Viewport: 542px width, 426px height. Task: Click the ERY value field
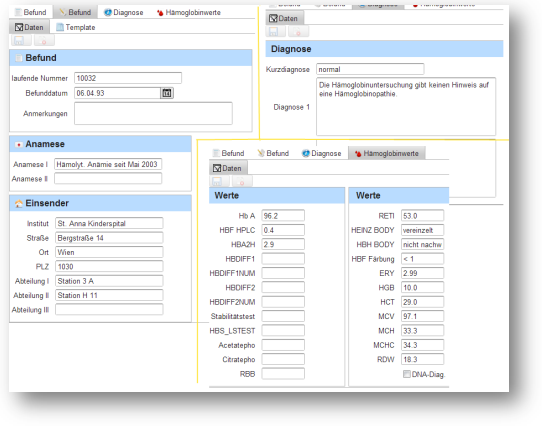click(422, 273)
